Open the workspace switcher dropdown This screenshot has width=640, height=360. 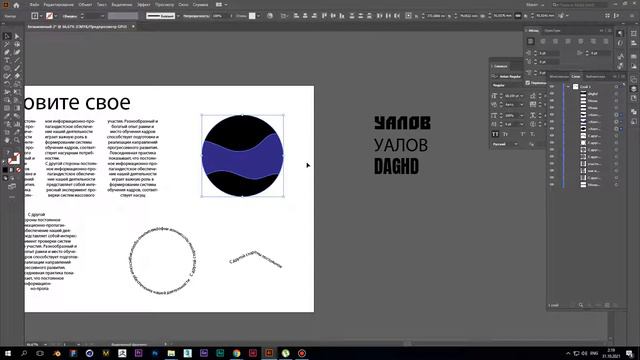535,4
